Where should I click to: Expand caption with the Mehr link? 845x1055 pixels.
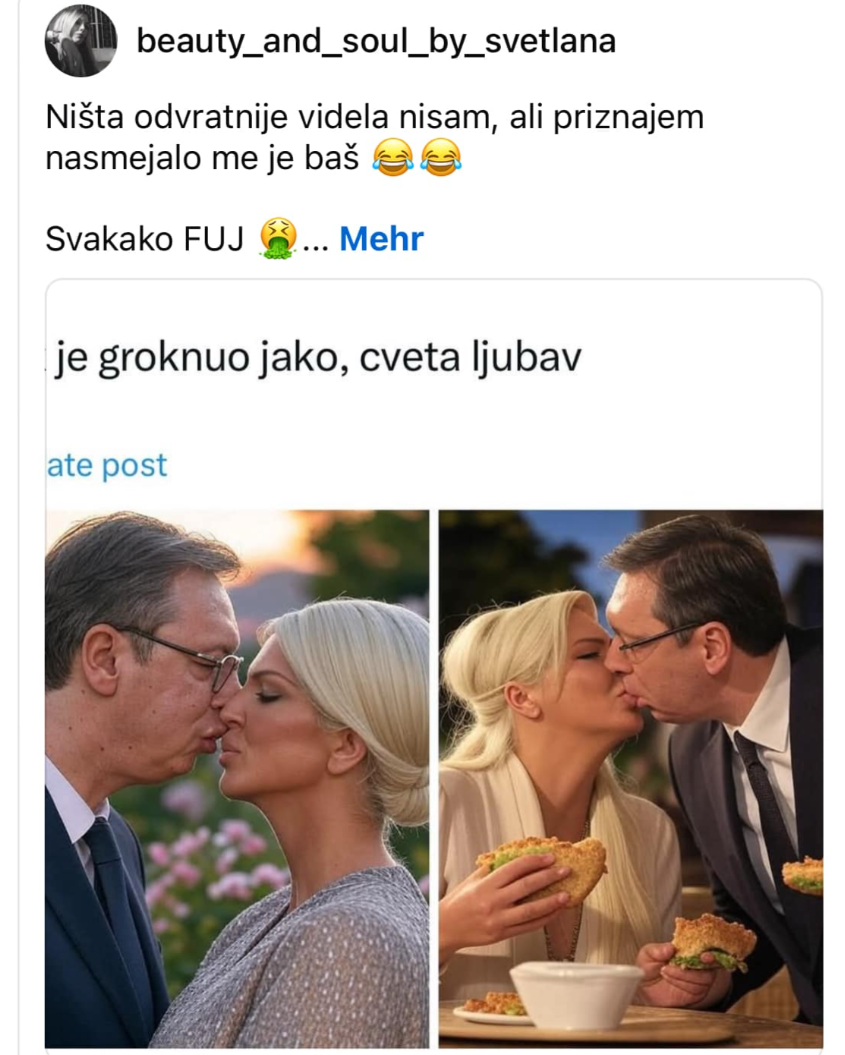point(381,238)
